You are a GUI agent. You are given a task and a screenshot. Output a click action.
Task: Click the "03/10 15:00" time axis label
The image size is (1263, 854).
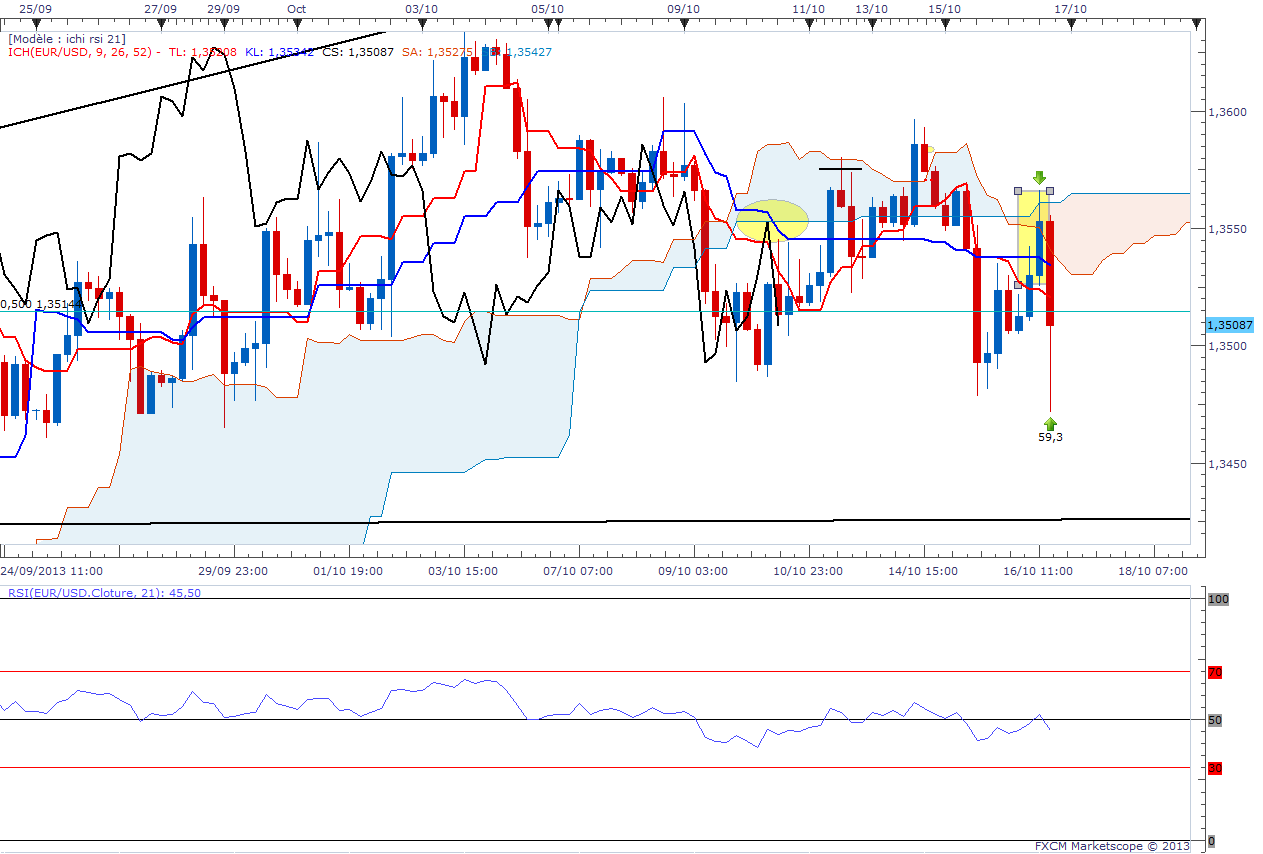pos(463,571)
